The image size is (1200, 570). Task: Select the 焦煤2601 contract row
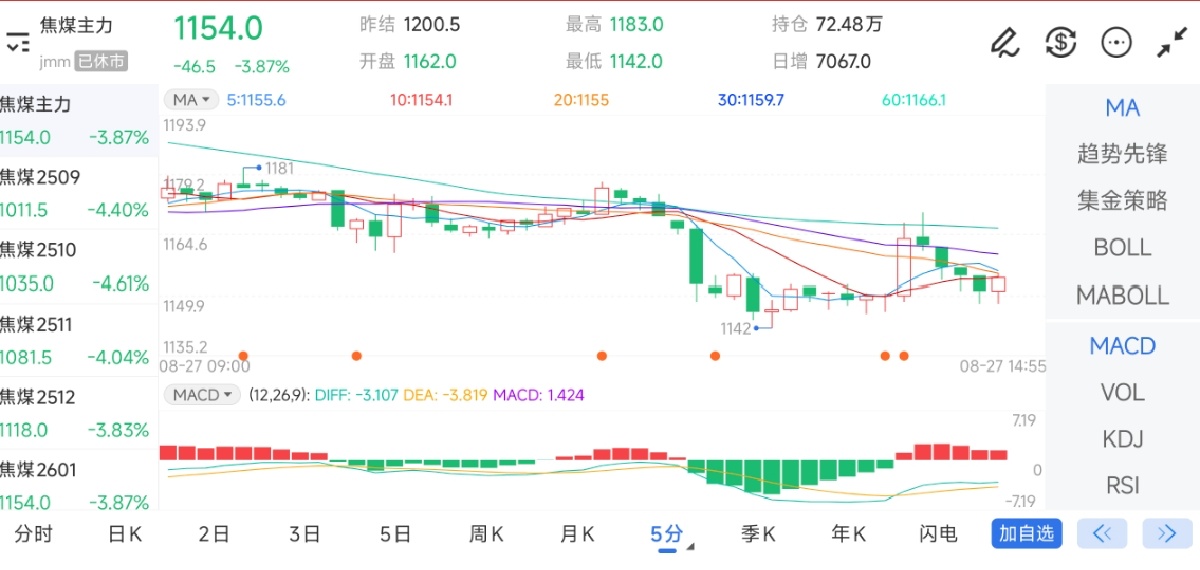79,485
